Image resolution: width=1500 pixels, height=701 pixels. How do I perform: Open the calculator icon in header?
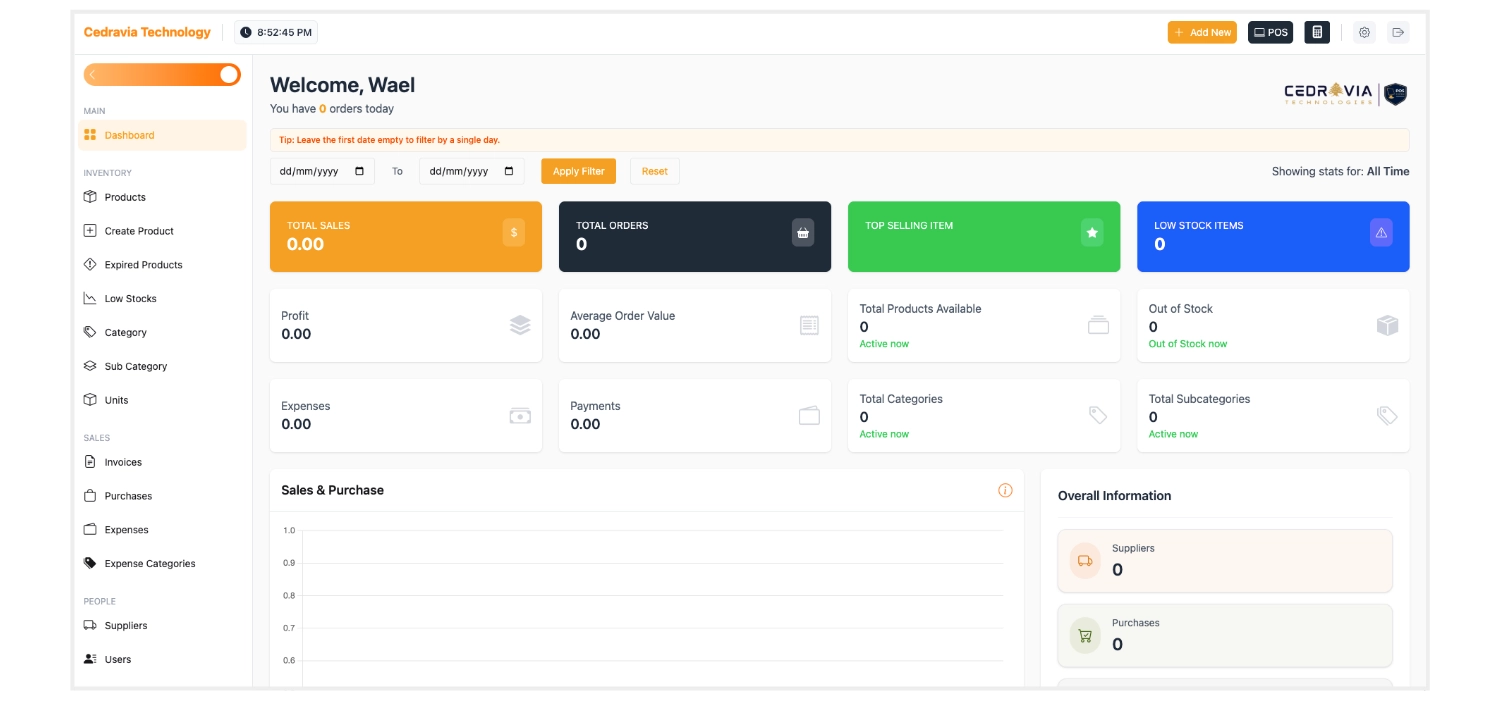[x=1317, y=32]
